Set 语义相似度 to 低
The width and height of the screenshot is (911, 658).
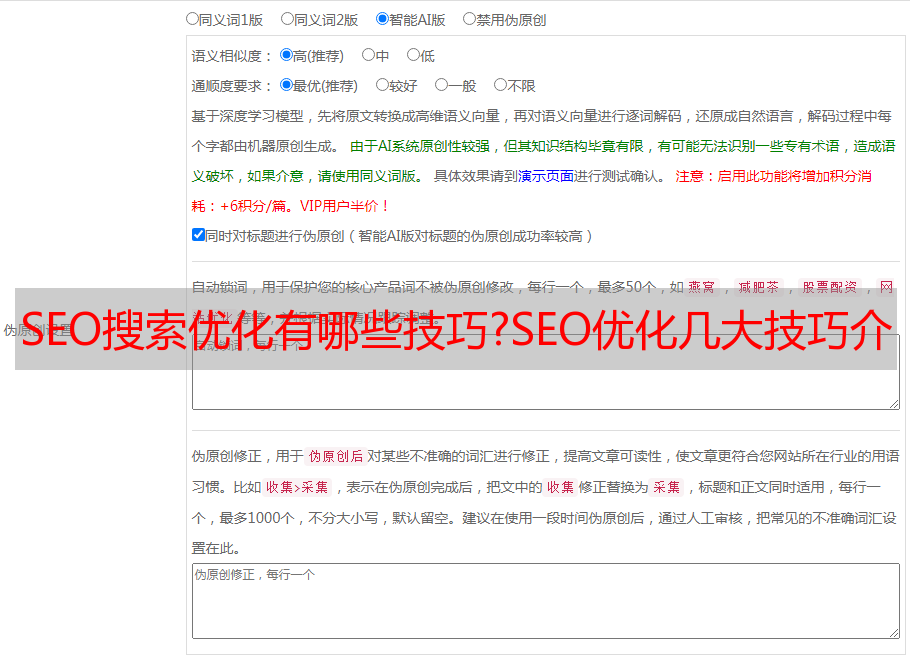coord(413,55)
